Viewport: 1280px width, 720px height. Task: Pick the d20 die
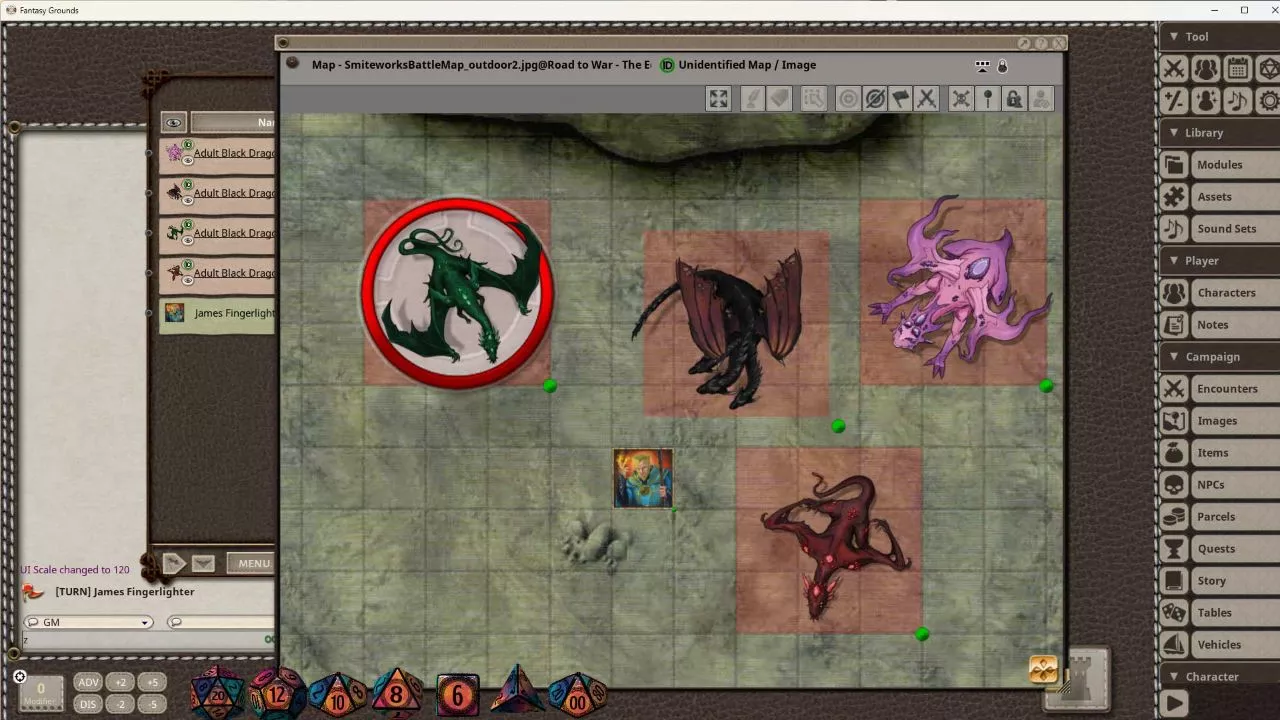[x=217, y=692]
